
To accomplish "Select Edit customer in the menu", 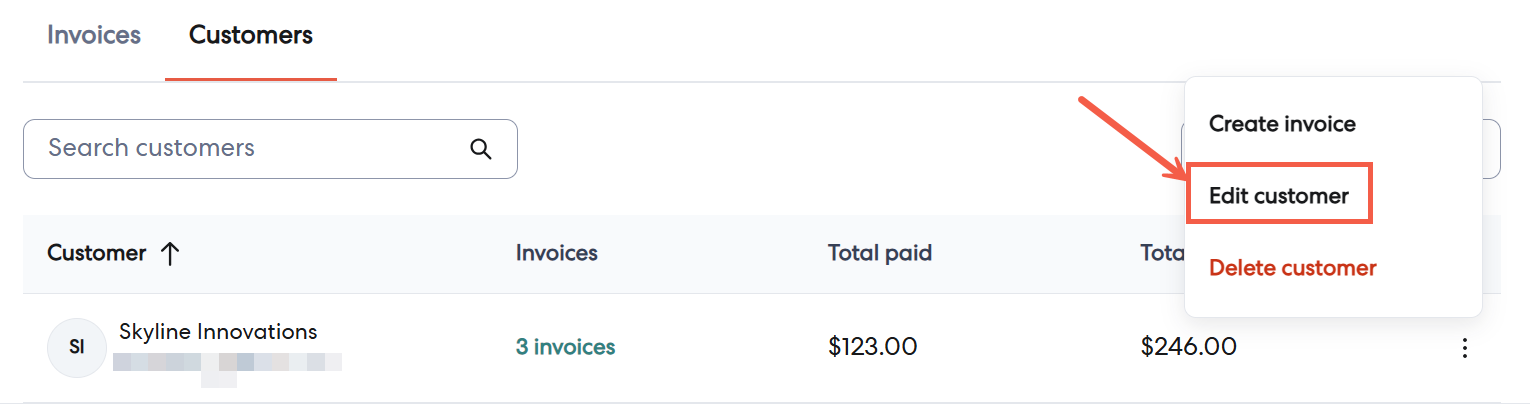I will (1279, 196).
